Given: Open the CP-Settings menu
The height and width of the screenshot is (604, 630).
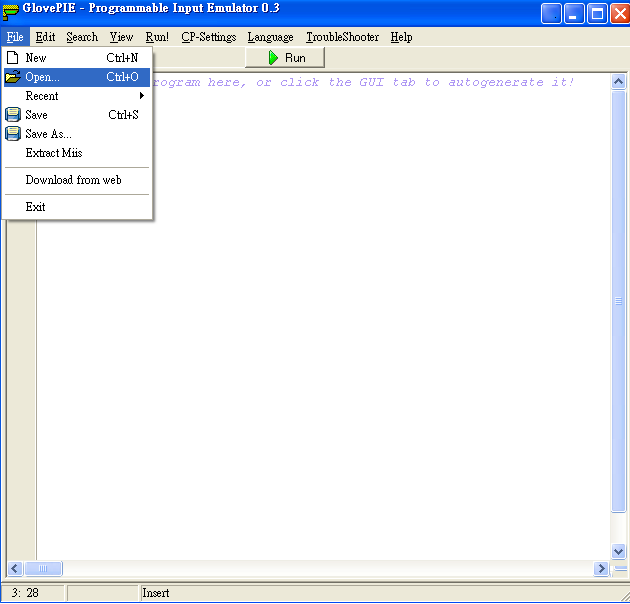Looking at the screenshot, I should click(x=209, y=37).
